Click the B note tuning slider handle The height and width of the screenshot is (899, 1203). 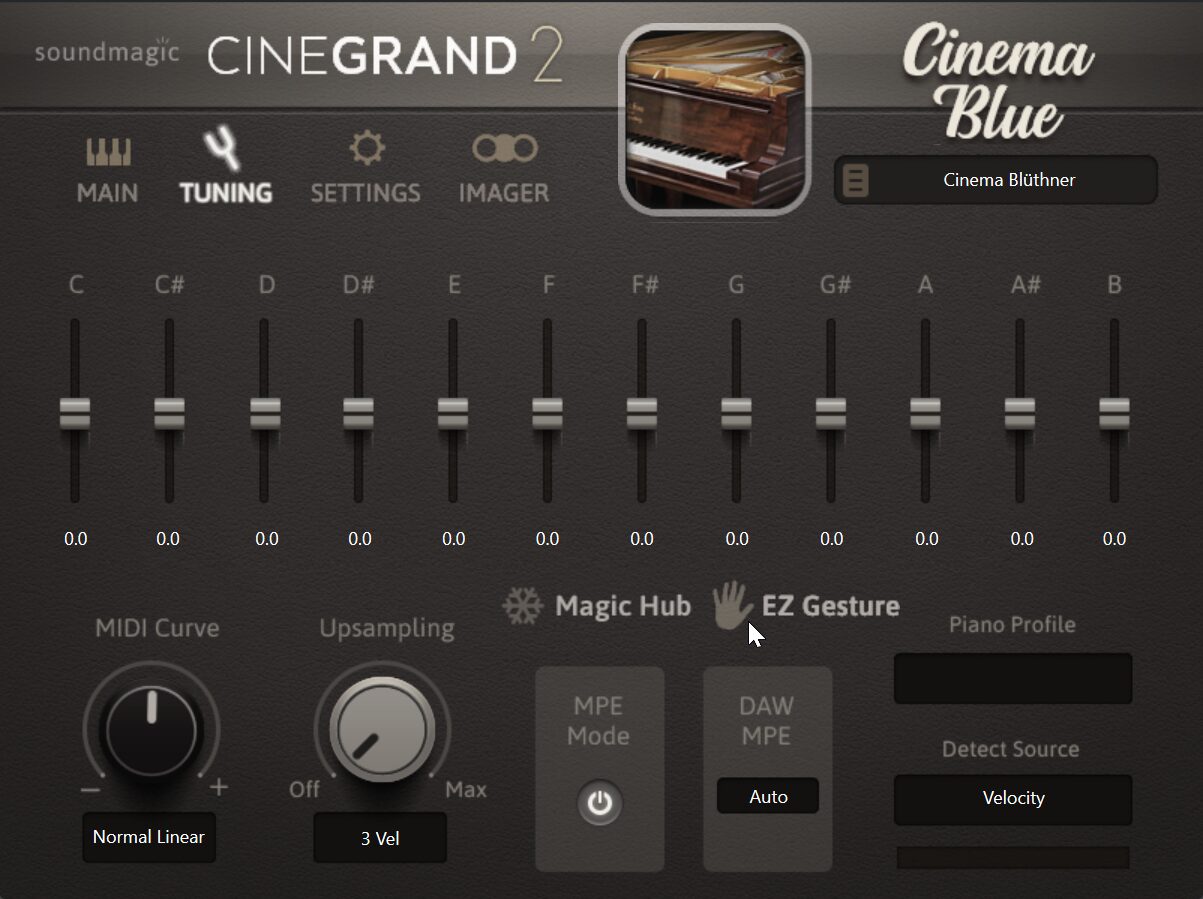(x=1114, y=413)
